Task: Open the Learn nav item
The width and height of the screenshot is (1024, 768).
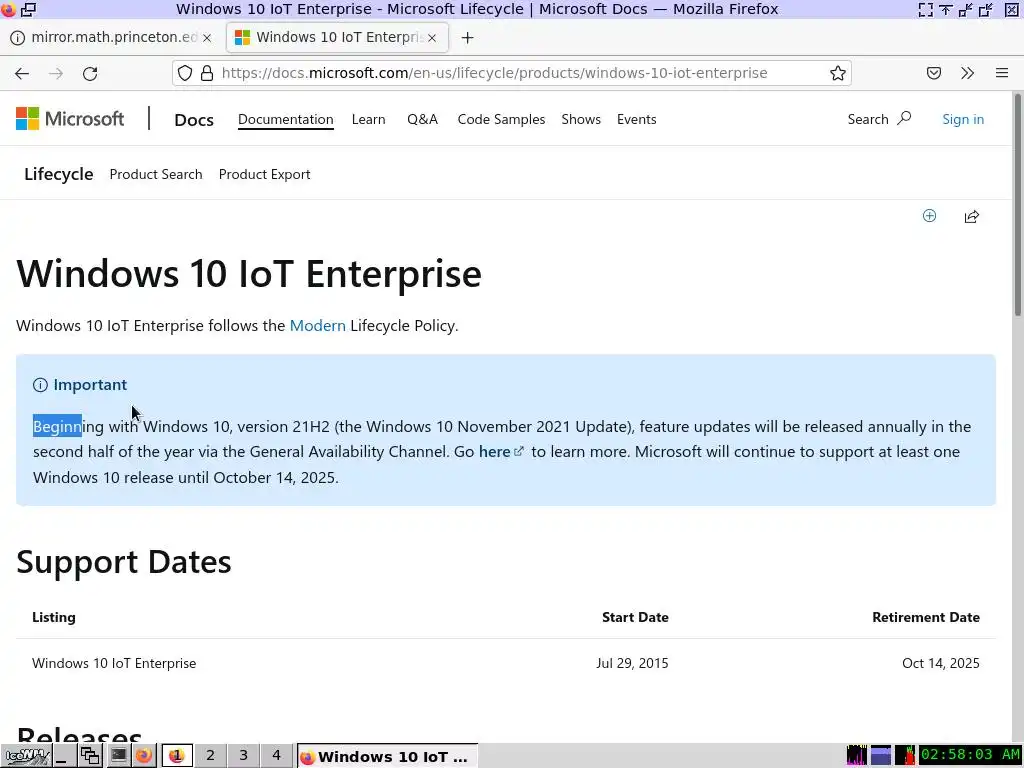Action: [368, 120]
